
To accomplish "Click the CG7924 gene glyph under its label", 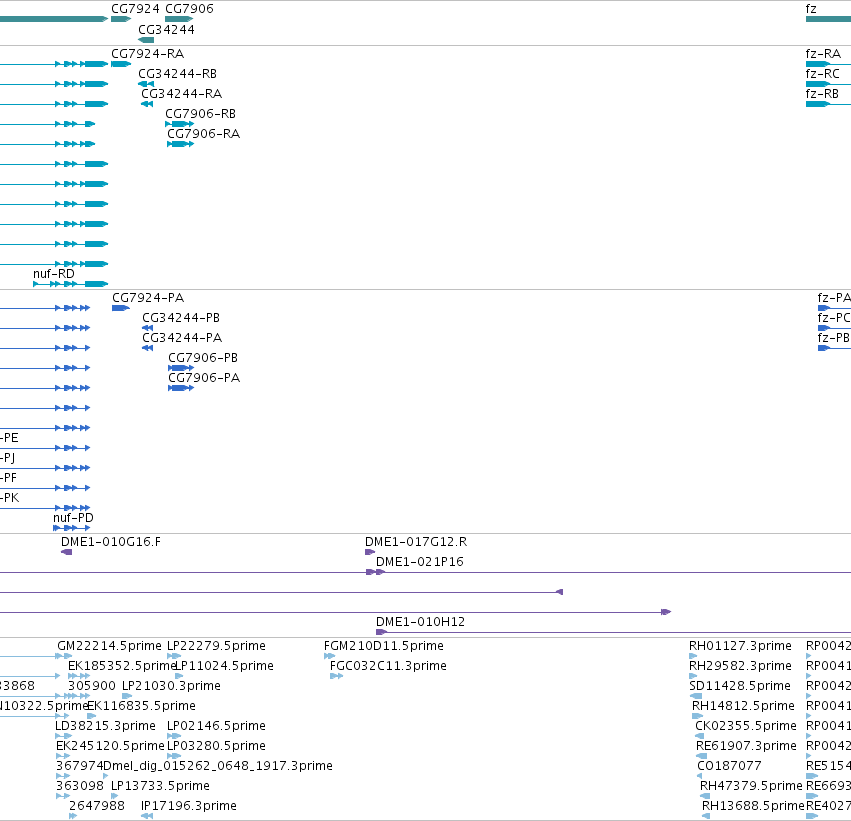I will (x=121, y=20).
